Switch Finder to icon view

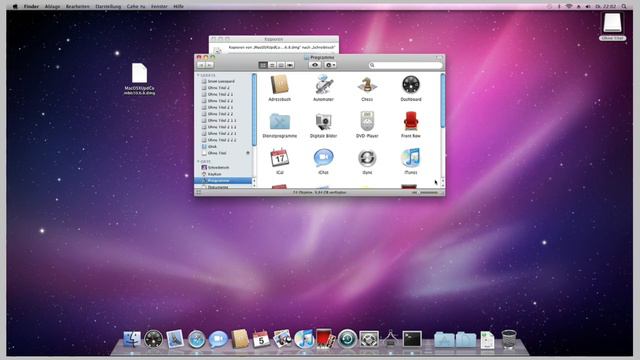(x=263, y=65)
